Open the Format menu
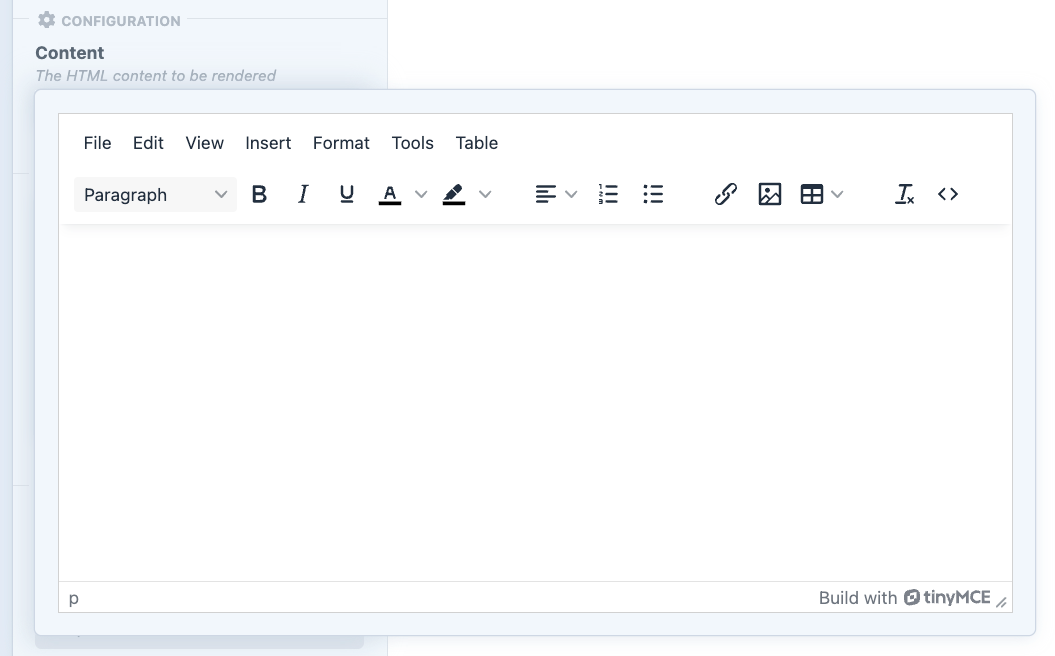The height and width of the screenshot is (656, 1055). [x=341, y=143]
